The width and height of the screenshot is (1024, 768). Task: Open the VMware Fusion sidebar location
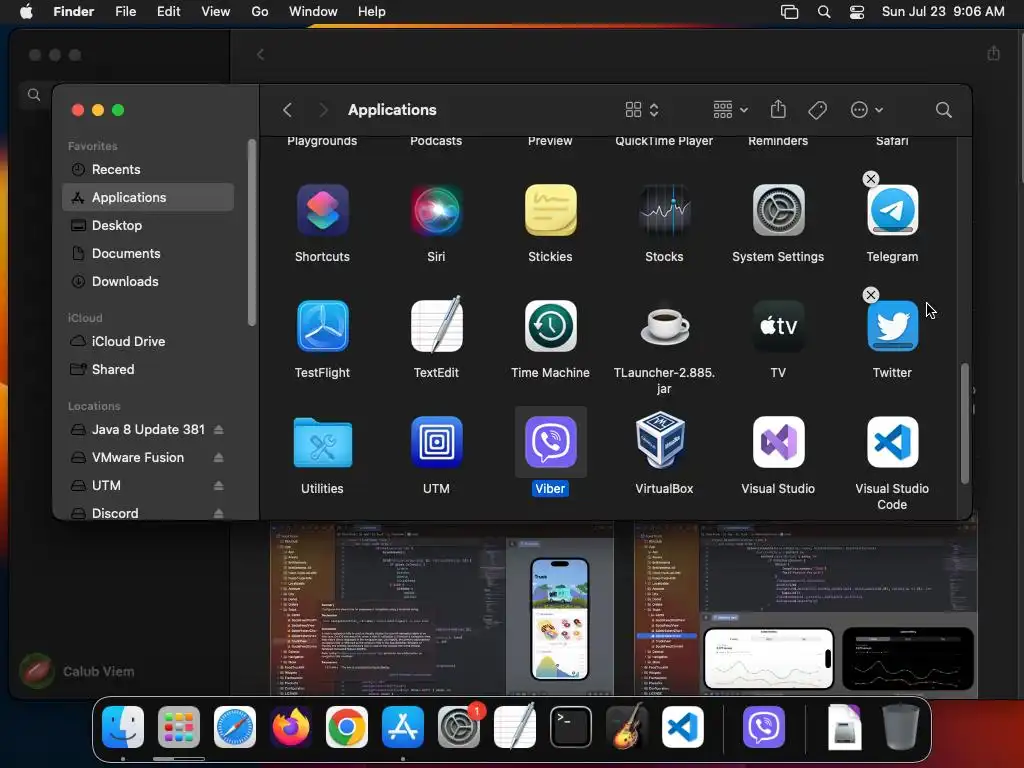(138, 457)
